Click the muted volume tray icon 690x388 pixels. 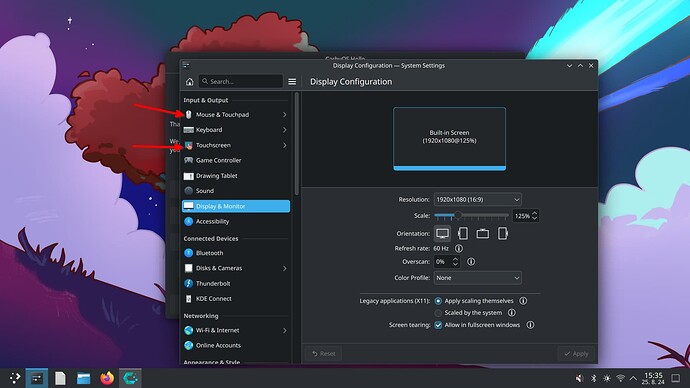(580, 378)
